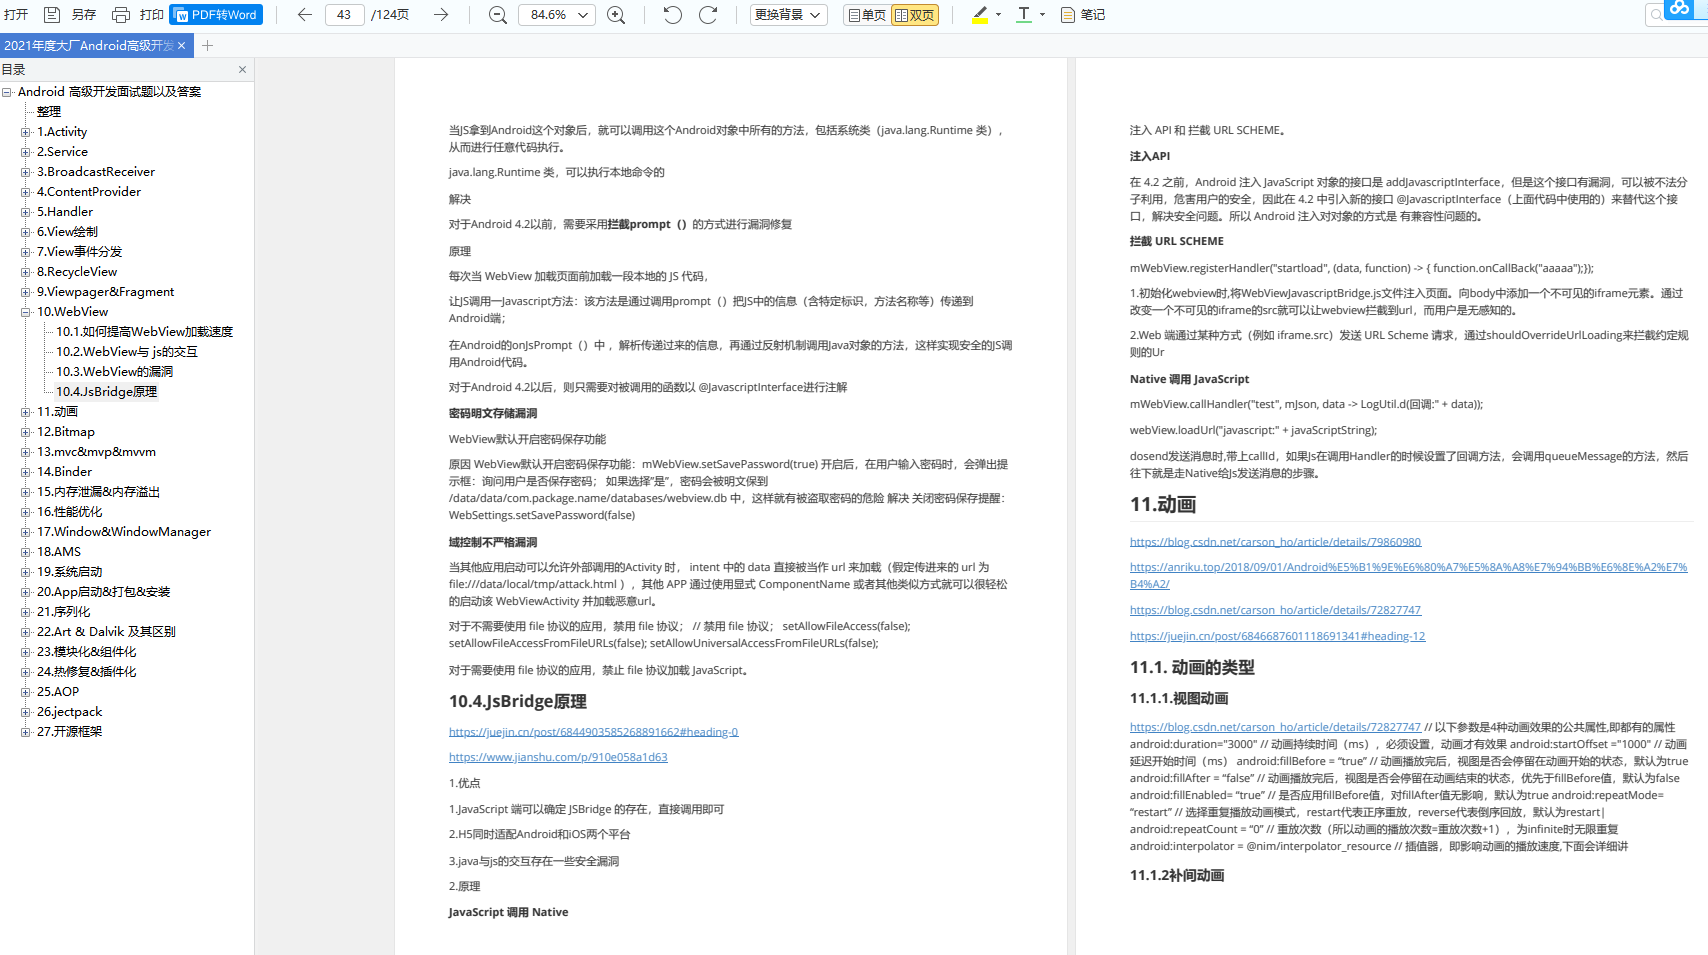1708x955 pixels.
Task: Select 11.动画 in the outline
Action: click(x=57, y=412)
